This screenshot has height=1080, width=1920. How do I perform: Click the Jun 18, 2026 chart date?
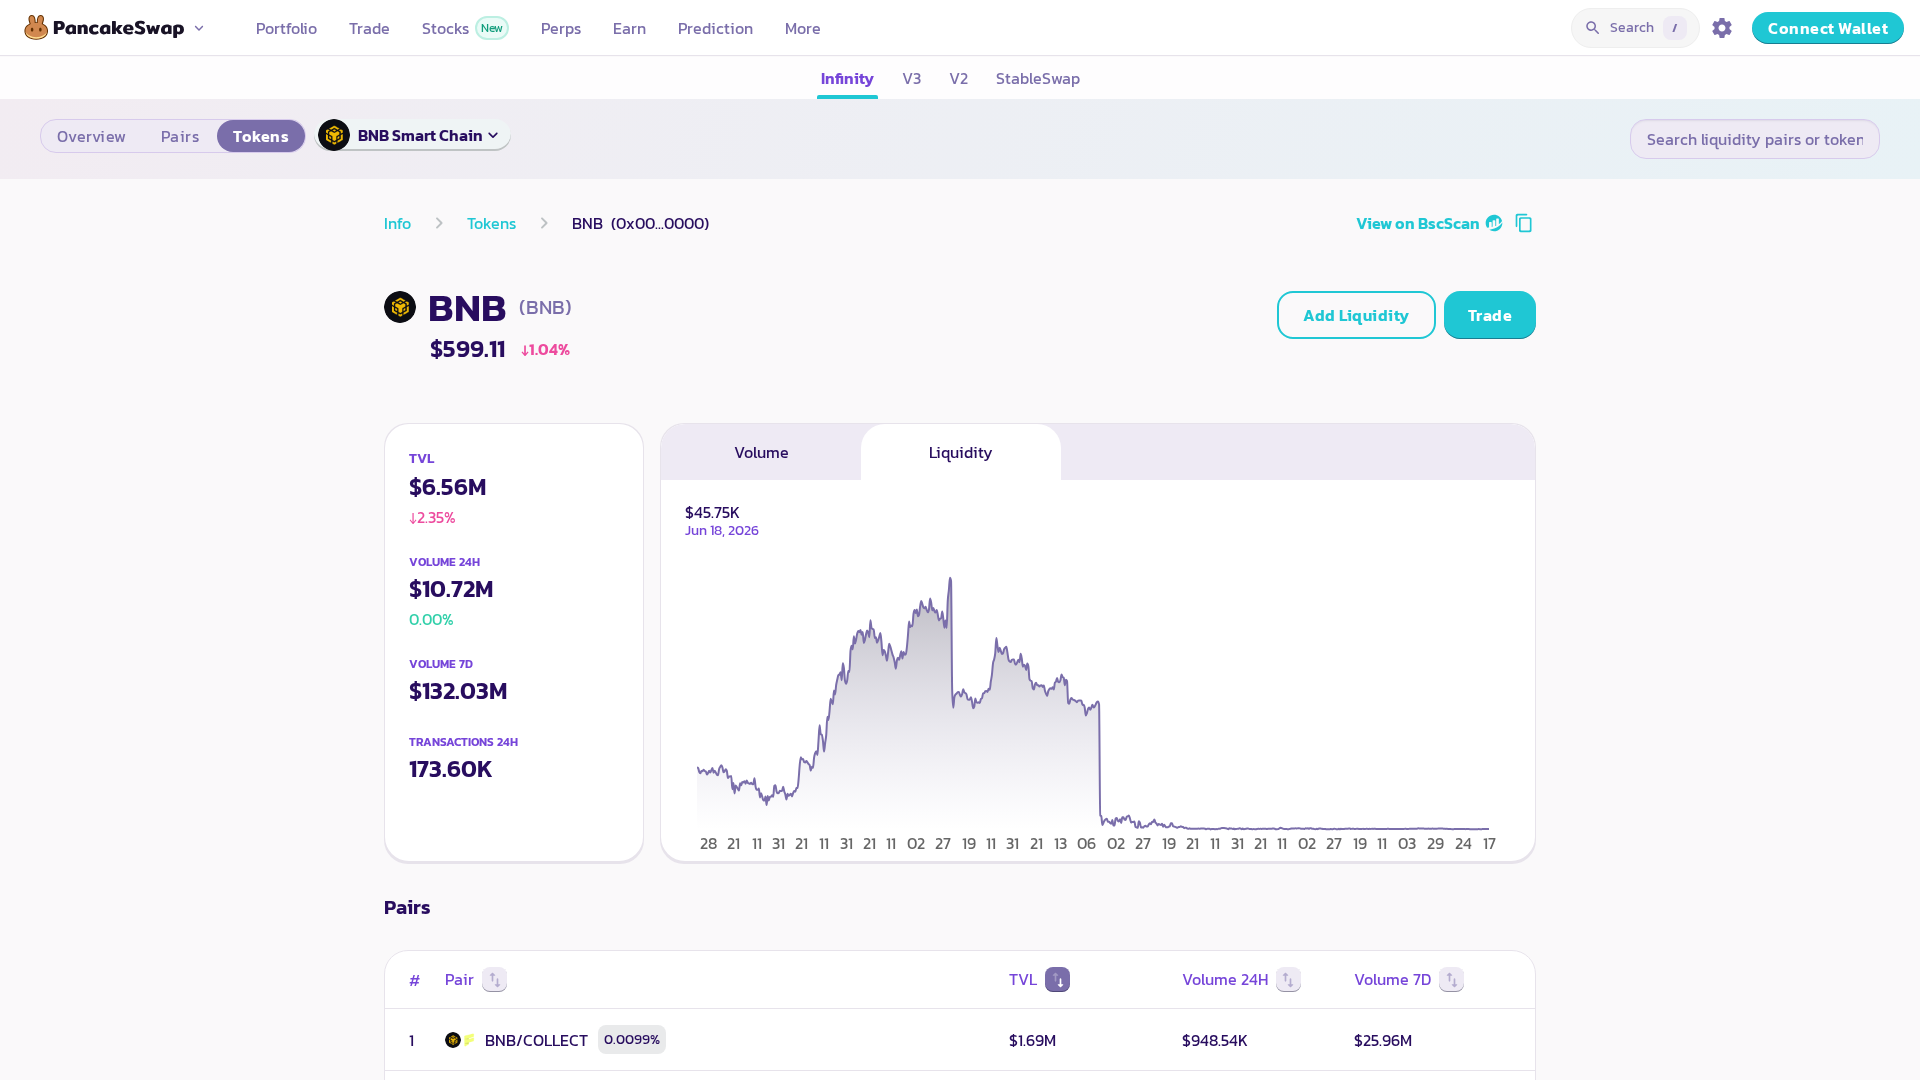click(x=722, y=530)
